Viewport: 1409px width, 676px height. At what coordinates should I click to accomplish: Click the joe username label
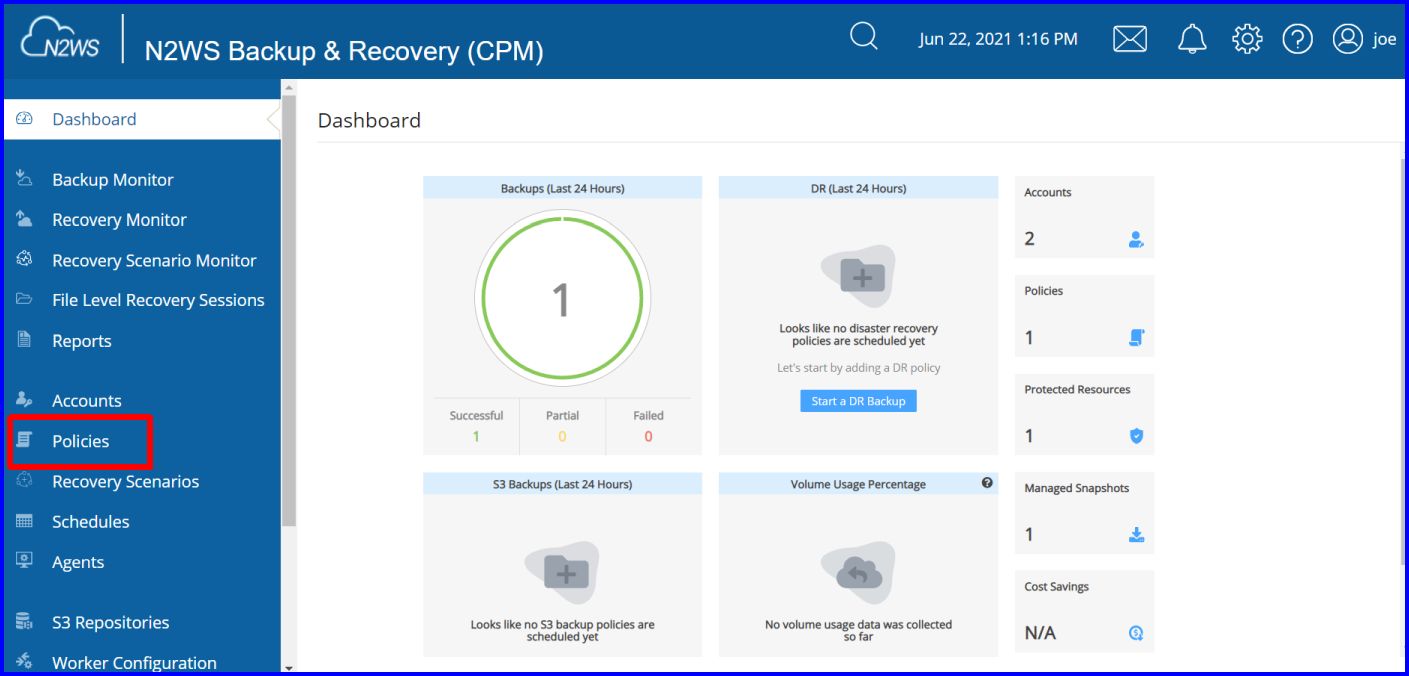1384,39
